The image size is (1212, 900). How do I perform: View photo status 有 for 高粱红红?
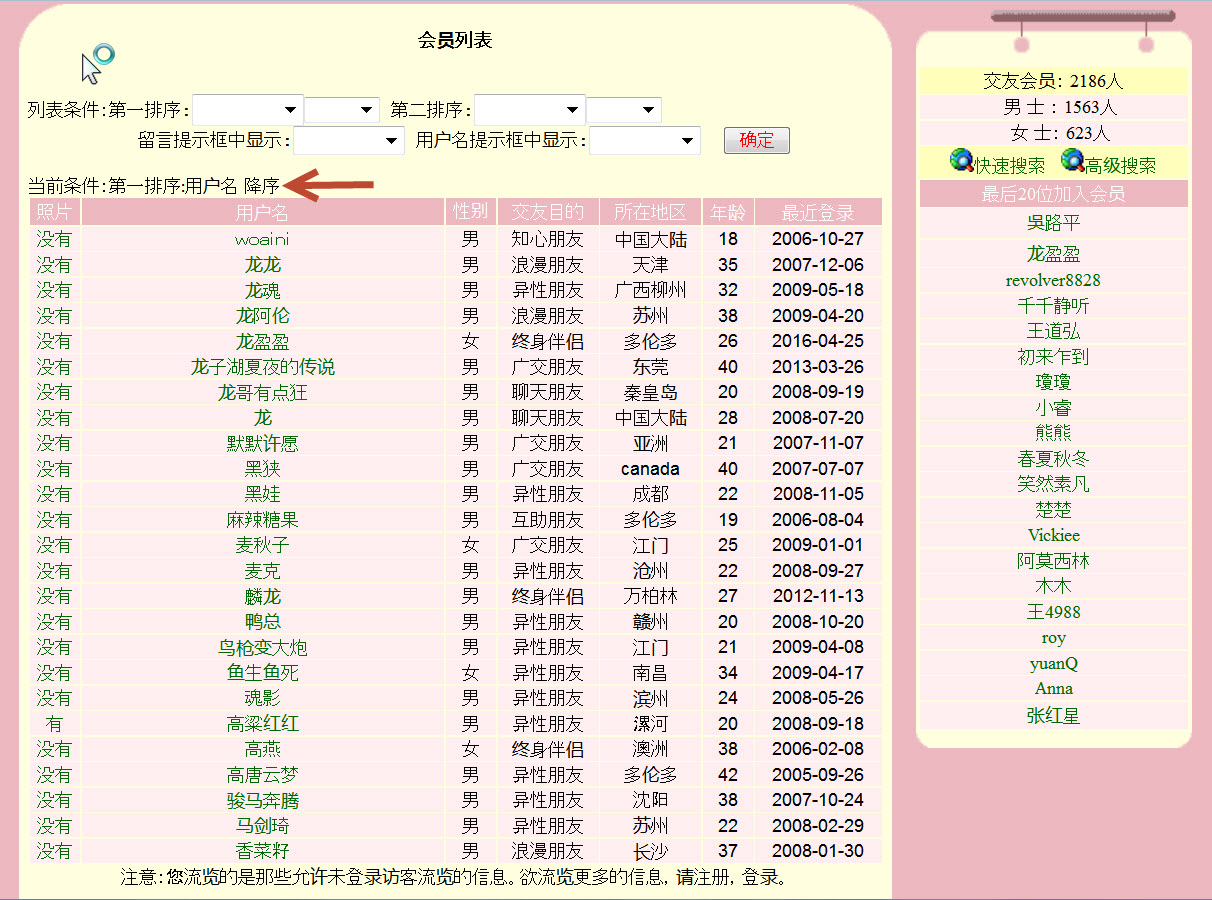54,724
